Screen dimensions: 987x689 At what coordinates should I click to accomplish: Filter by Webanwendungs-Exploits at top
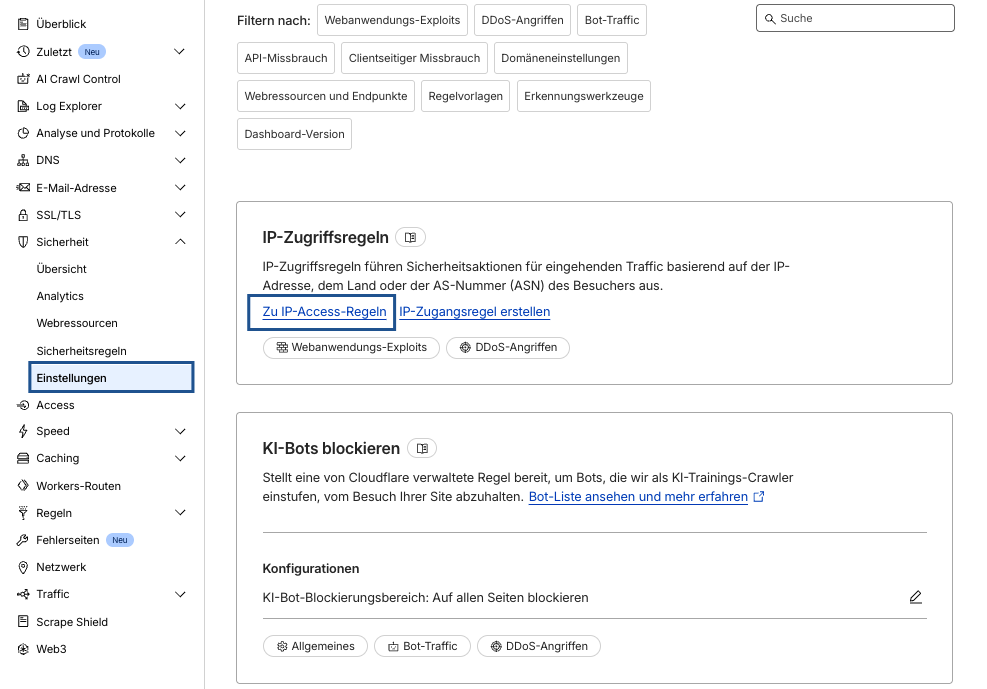[x=392, y=20]
